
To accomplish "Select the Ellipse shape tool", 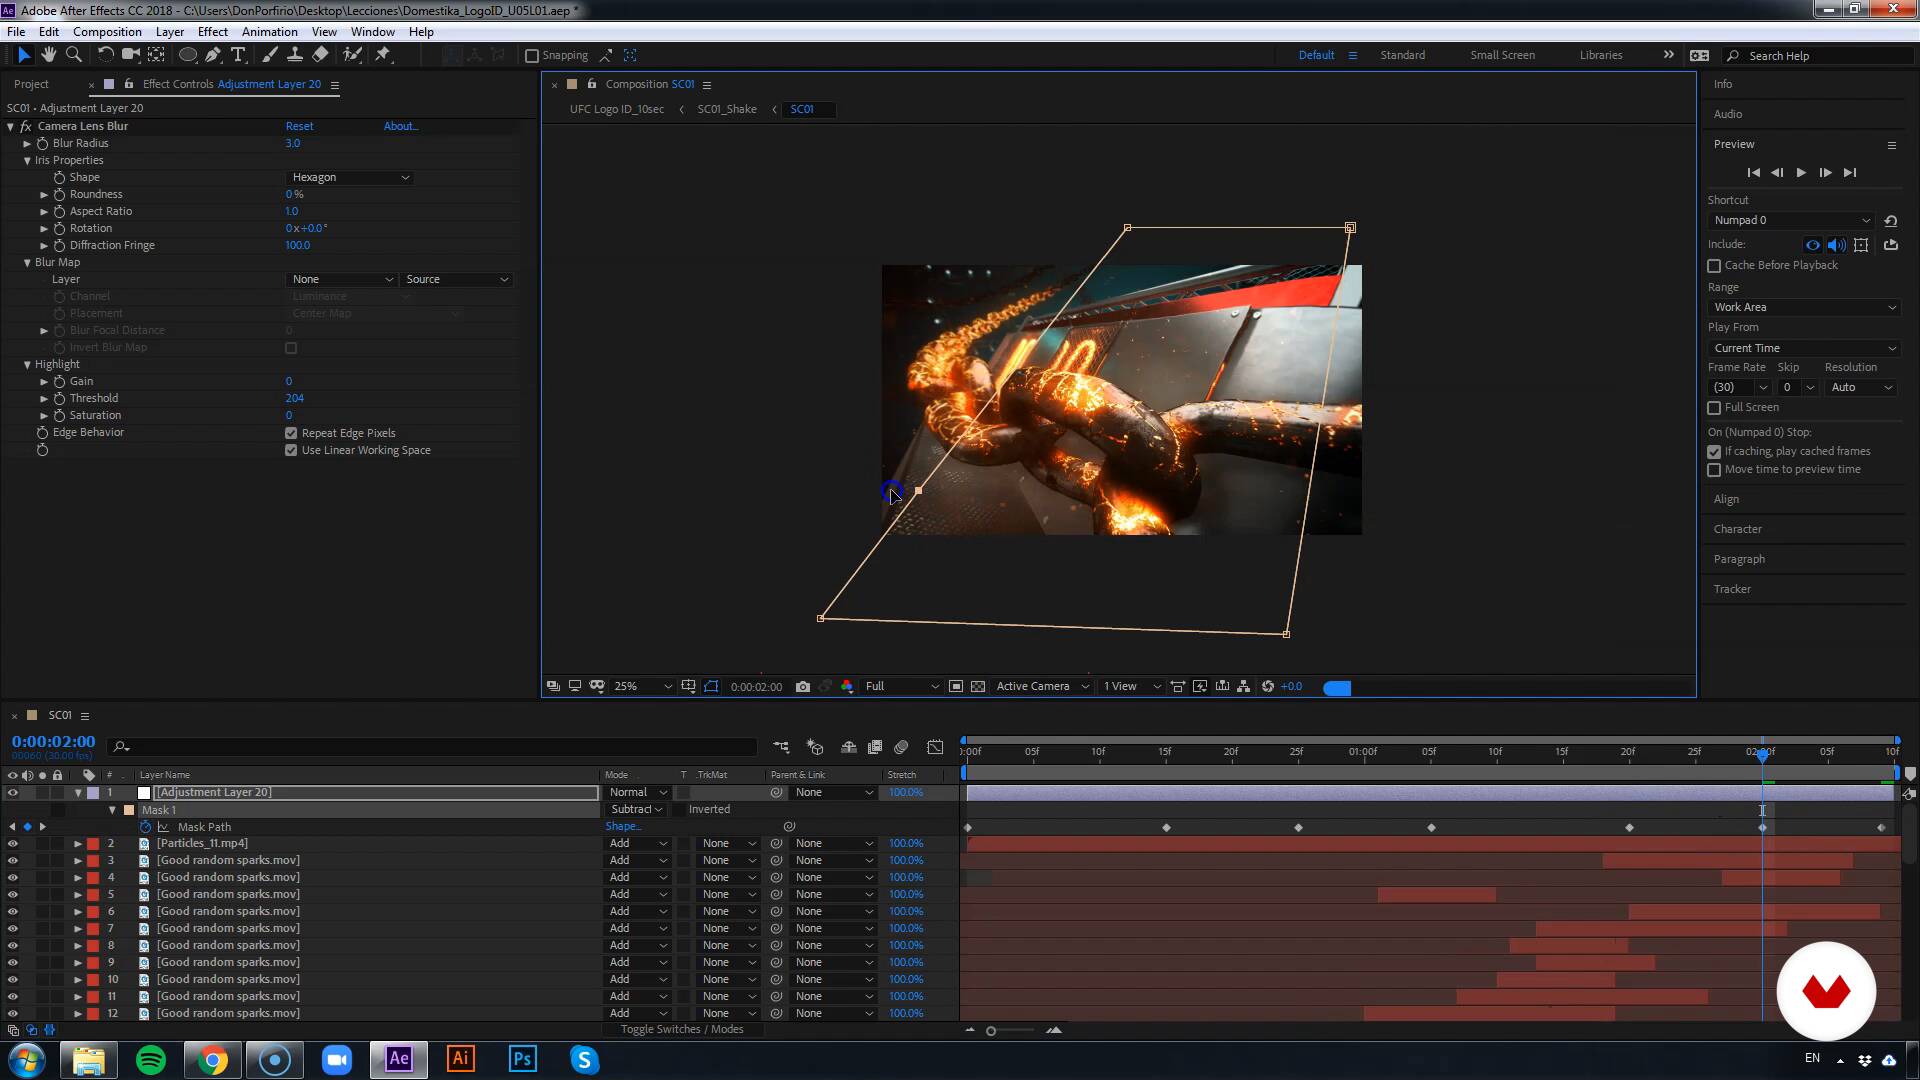I will click(x=187, y=55).
